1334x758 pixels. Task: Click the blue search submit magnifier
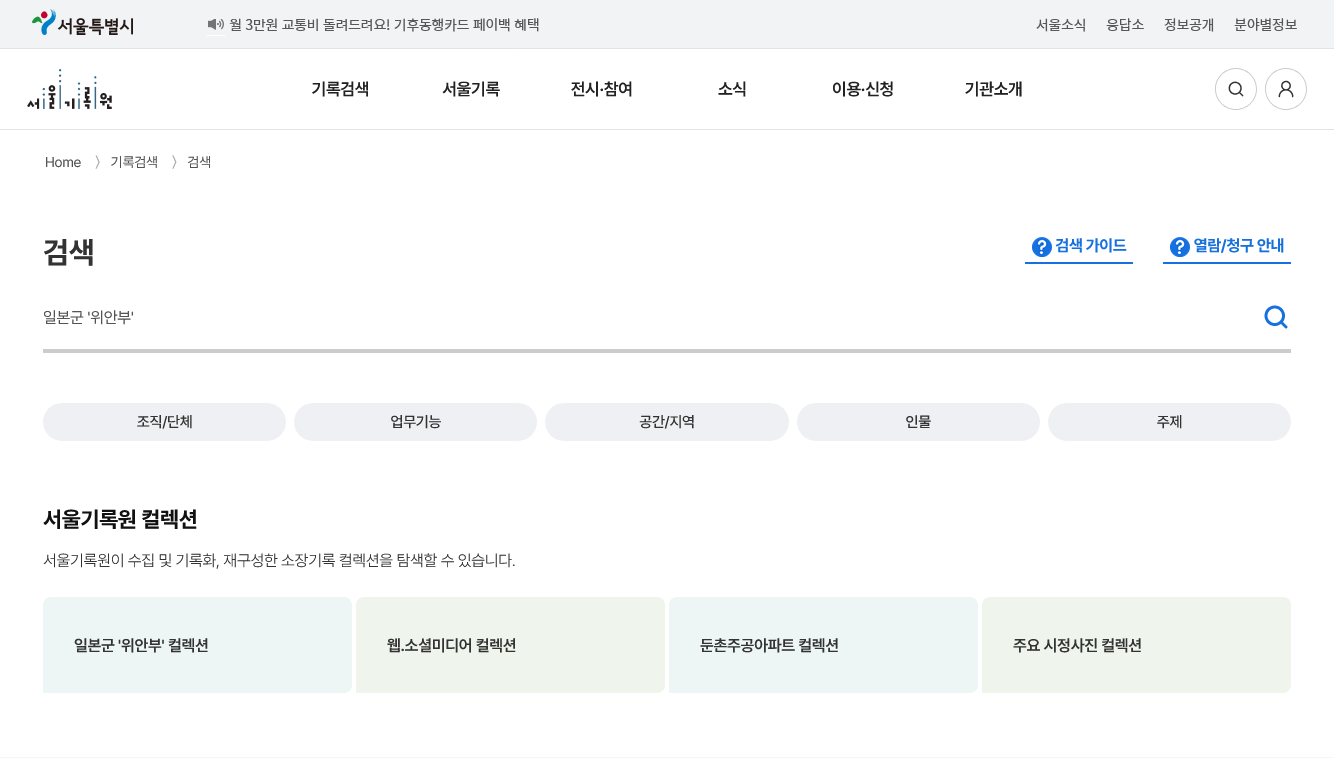tap(1275, 317)
